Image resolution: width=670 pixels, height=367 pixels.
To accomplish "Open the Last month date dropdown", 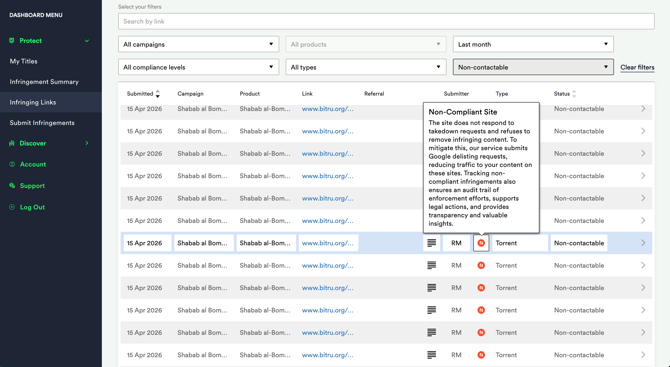I will (x=533, y=44).
